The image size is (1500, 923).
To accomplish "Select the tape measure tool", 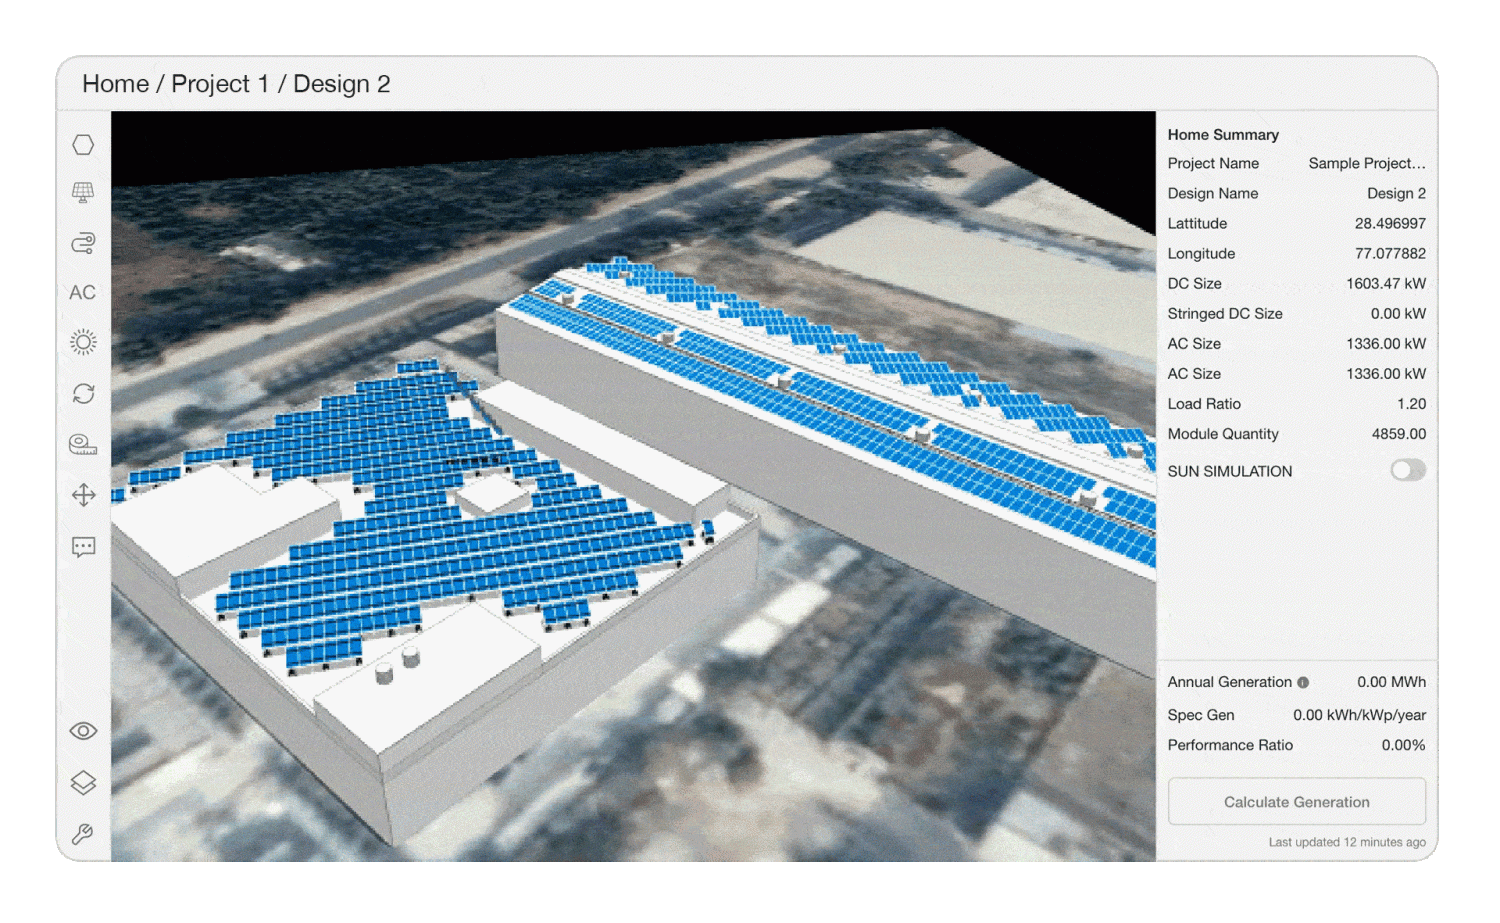I will pos(83,444).
